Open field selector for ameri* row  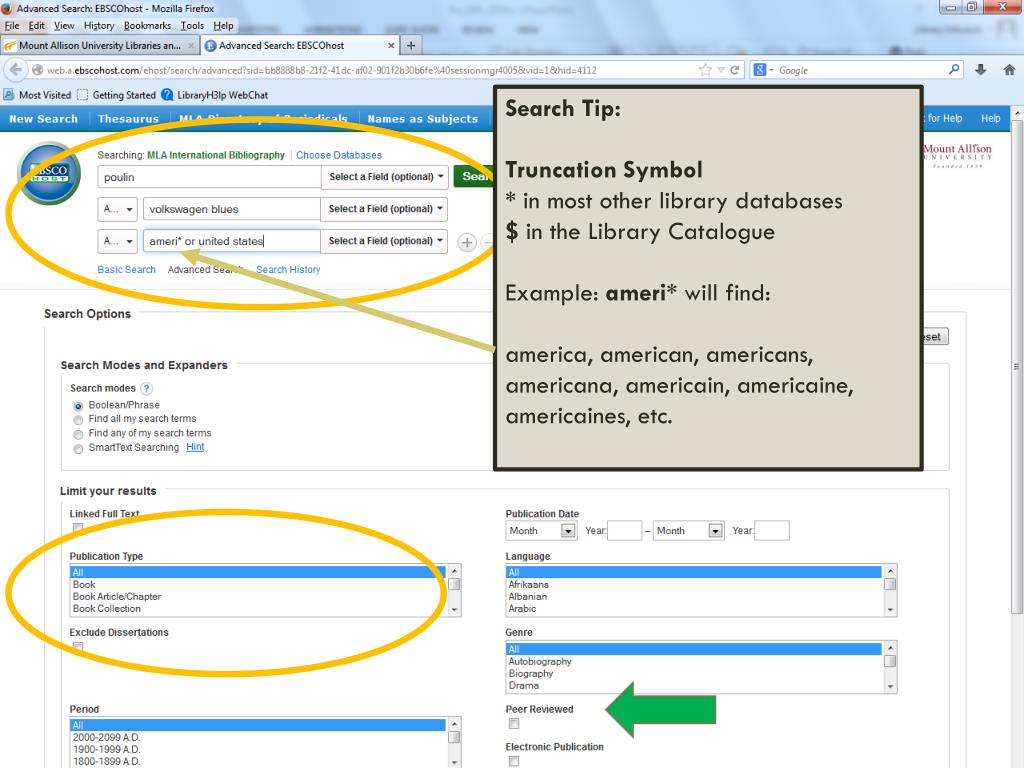(x=384, y=241)
